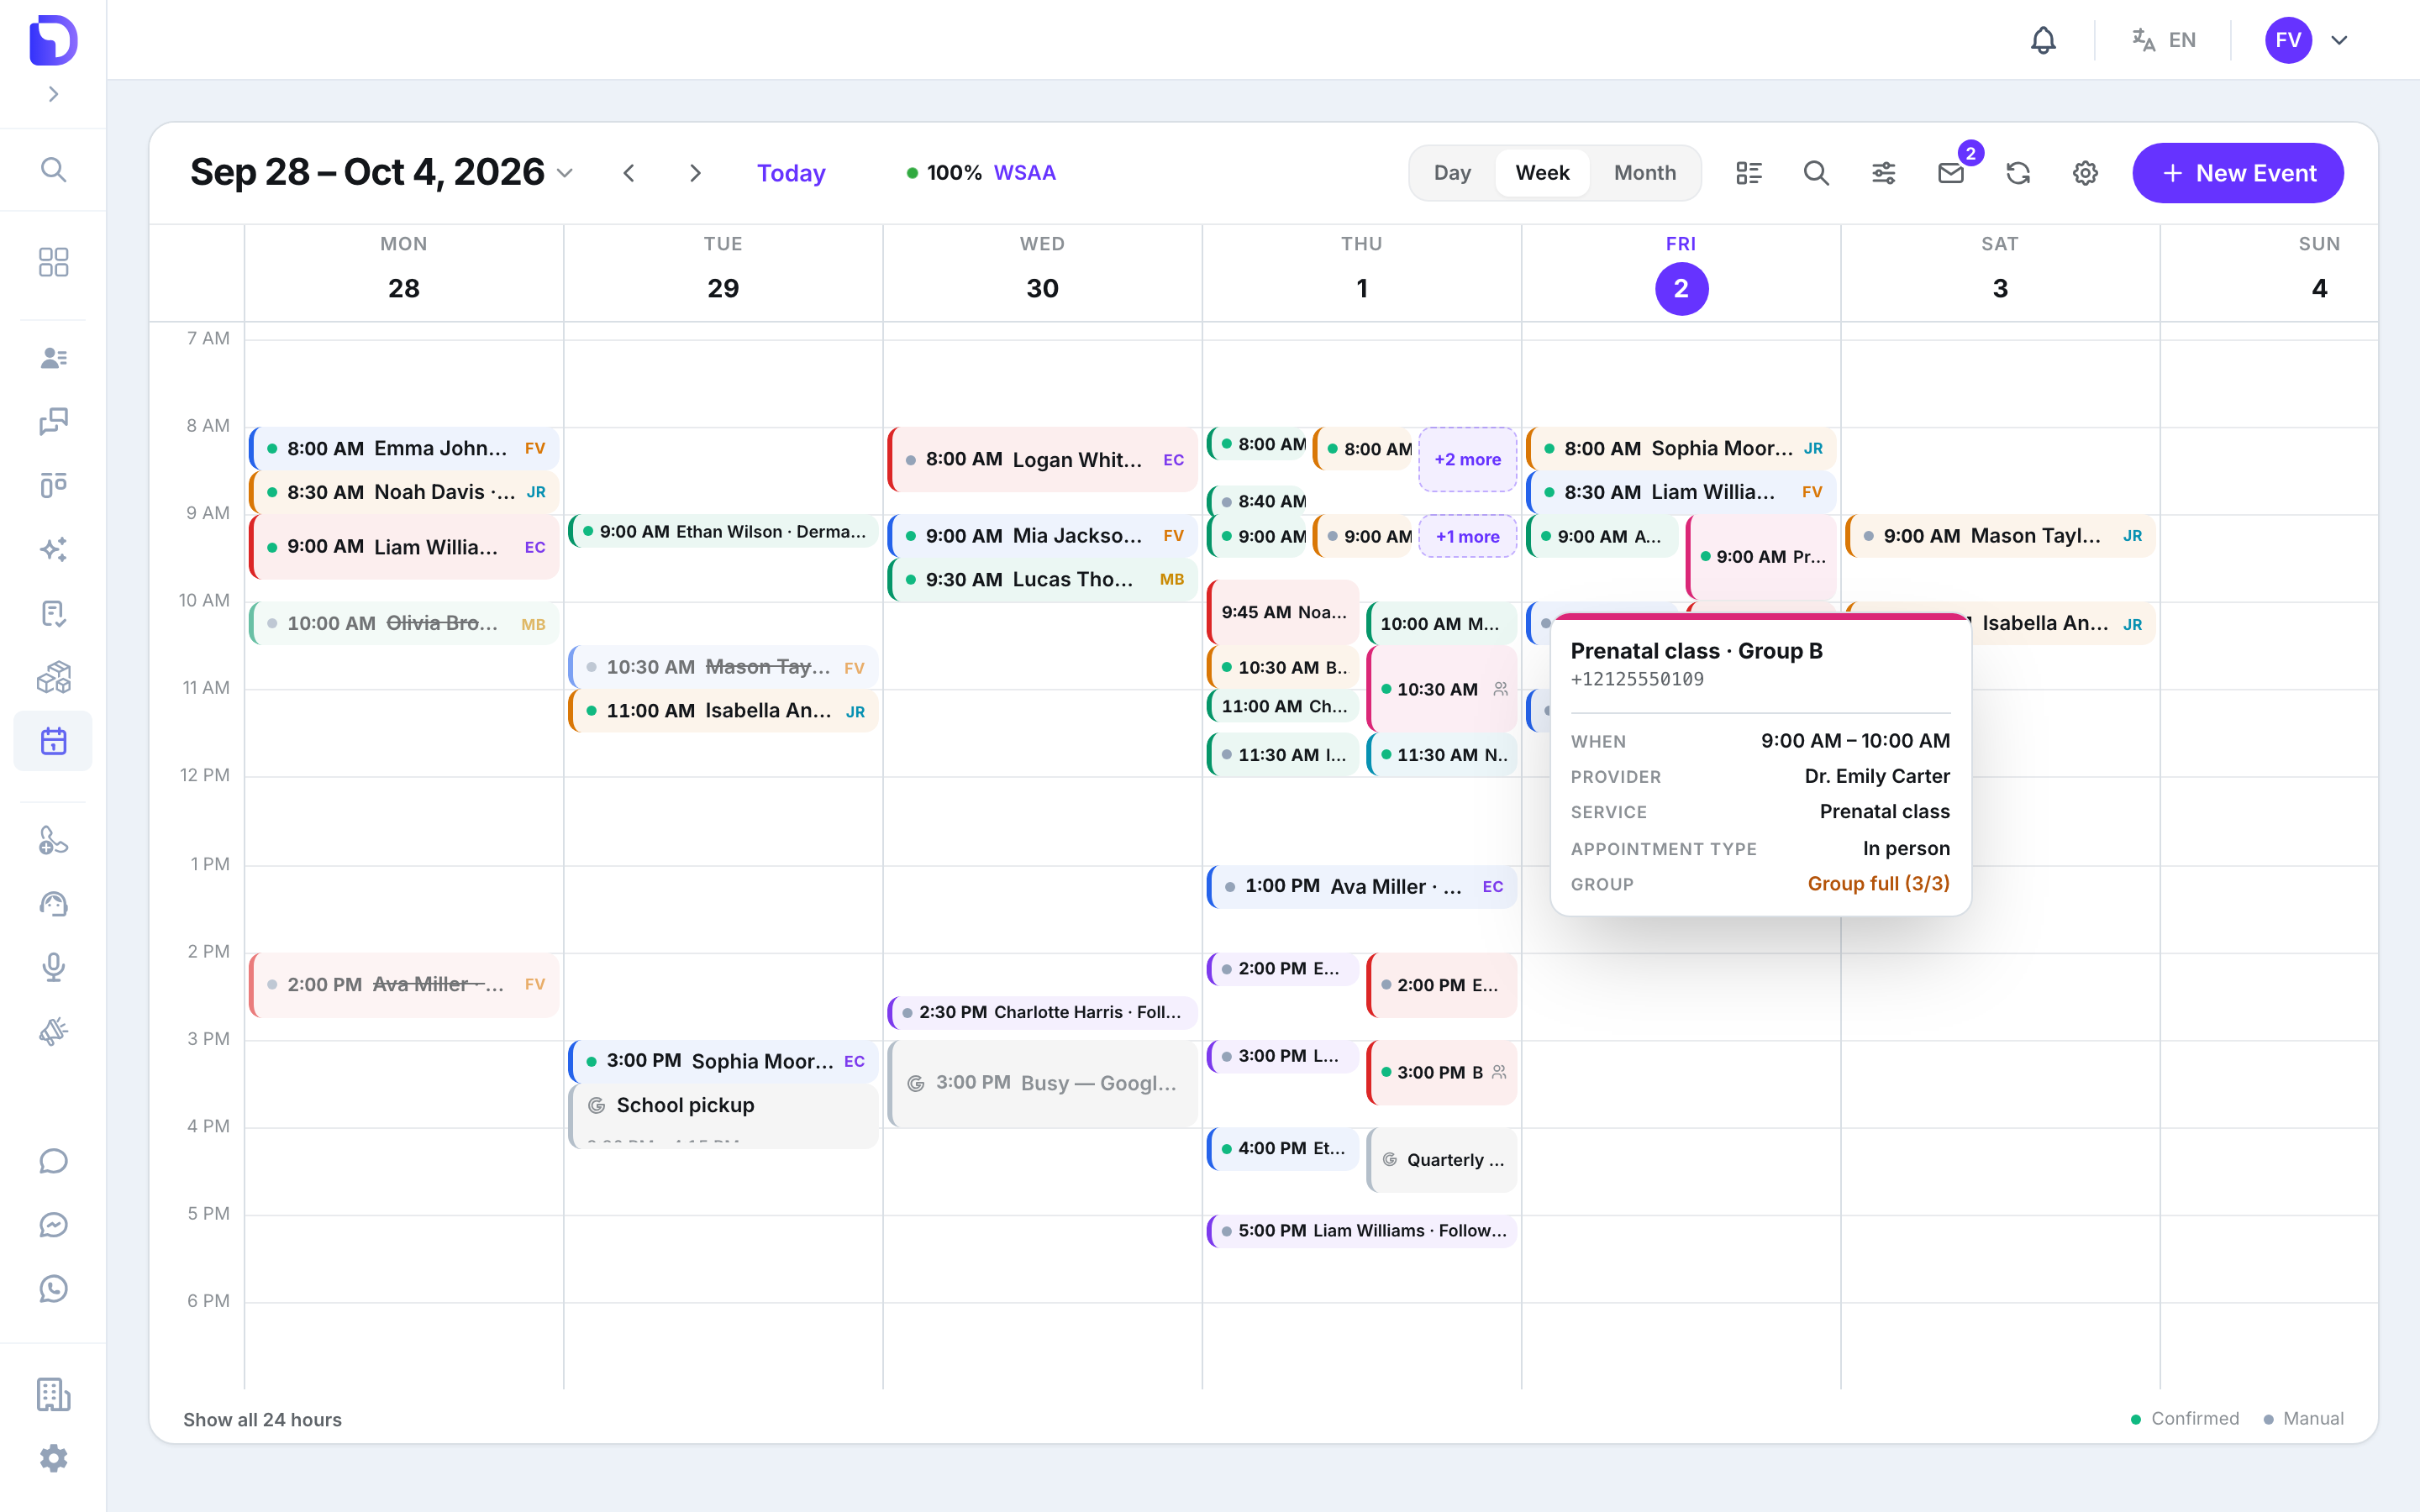Open the conversations chat icon in sidebar
The width and height of the screenshot is (2420, 1512).
(x=53, y=422)
